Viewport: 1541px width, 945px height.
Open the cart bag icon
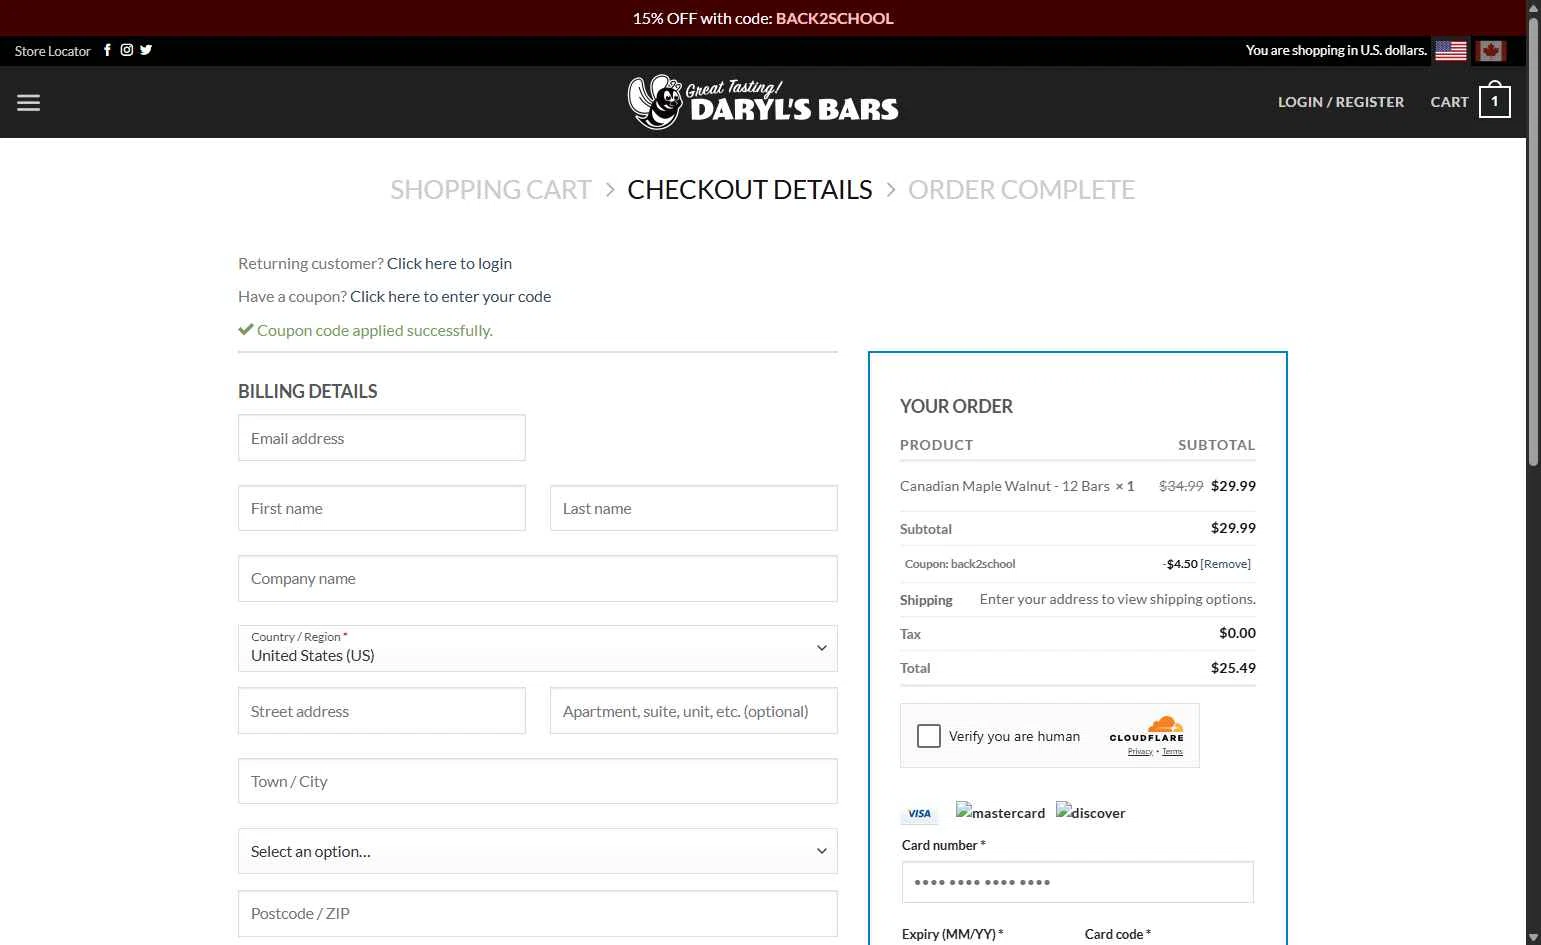click(1495, 101)
